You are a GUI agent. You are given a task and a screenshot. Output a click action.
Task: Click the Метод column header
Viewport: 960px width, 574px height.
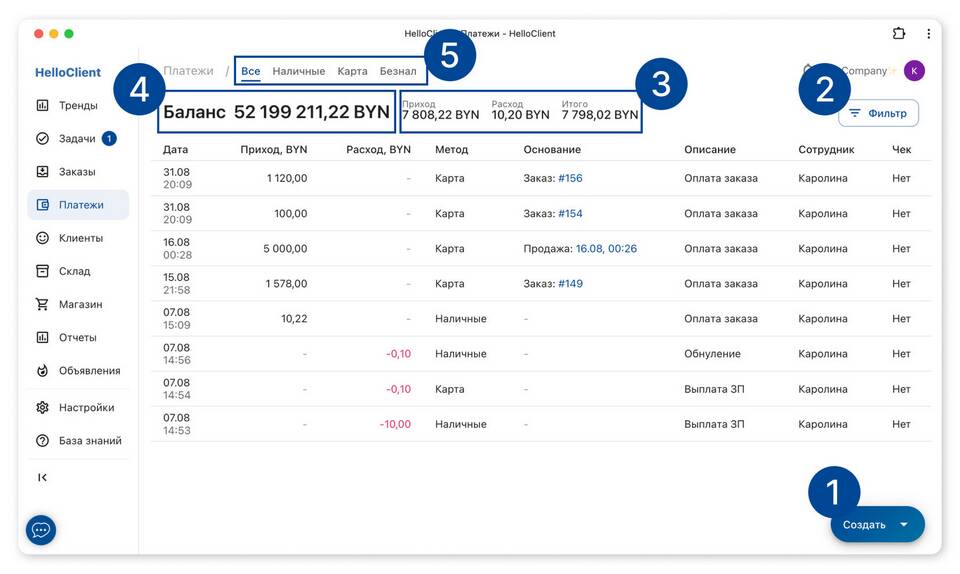tap(452, 149)
